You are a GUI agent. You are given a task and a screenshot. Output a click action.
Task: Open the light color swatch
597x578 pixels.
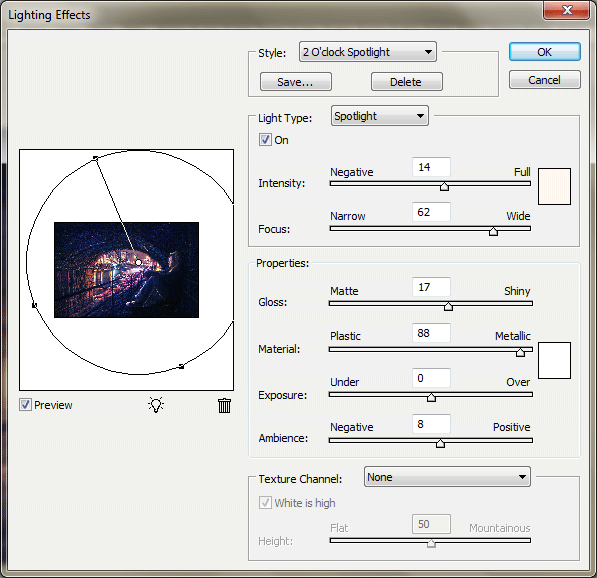tap(554, 187)
